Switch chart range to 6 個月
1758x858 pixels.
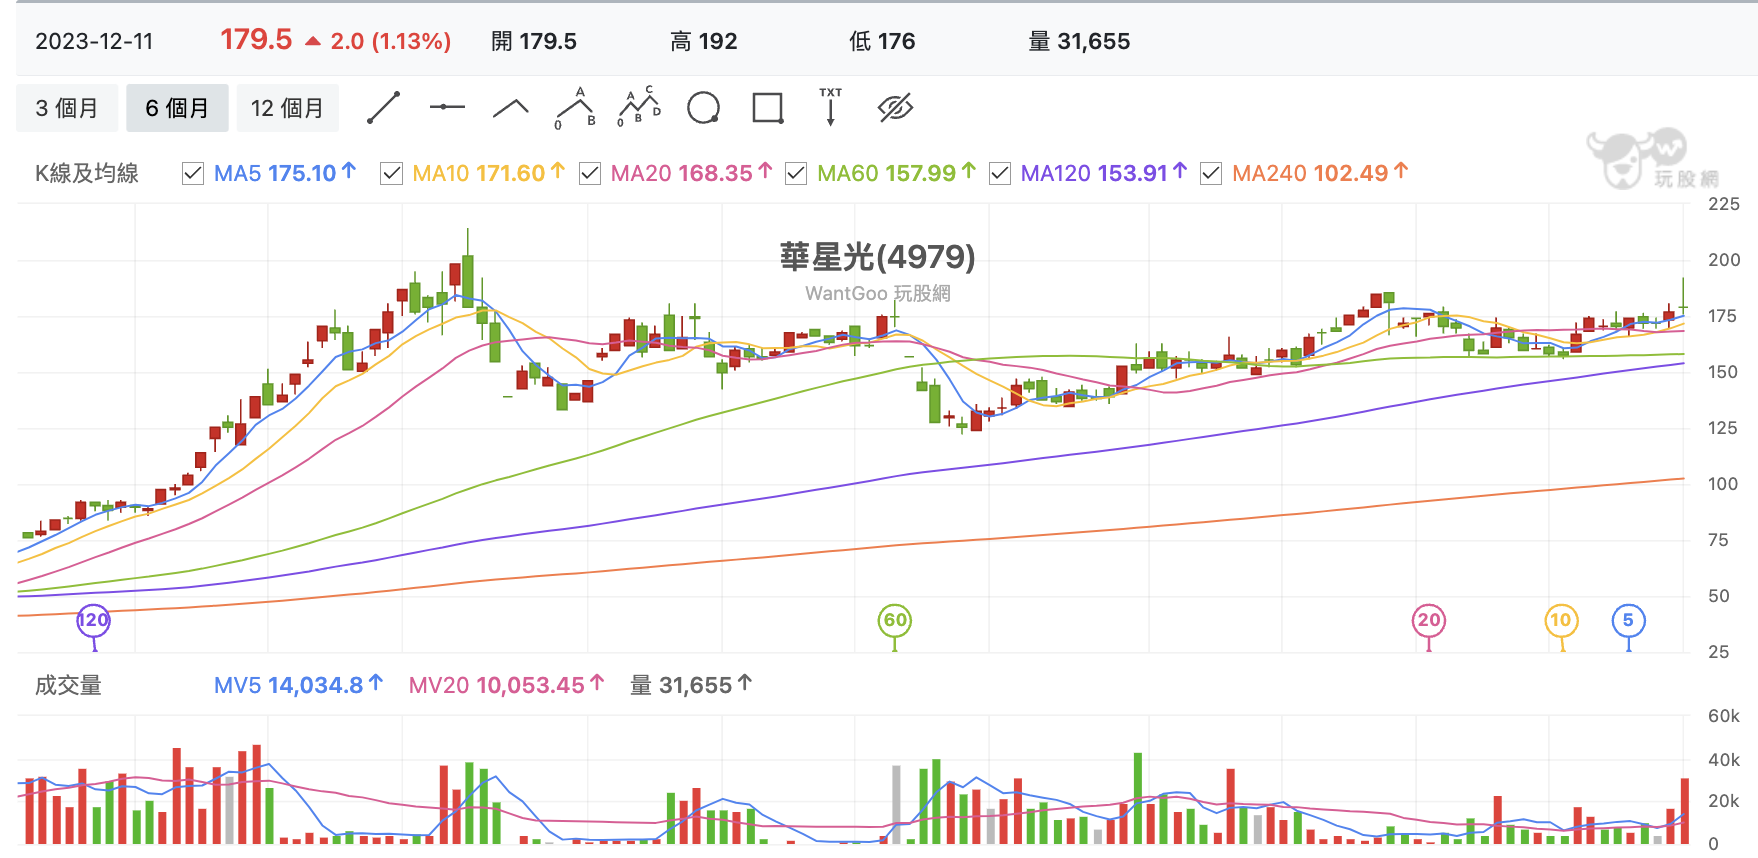177,108
